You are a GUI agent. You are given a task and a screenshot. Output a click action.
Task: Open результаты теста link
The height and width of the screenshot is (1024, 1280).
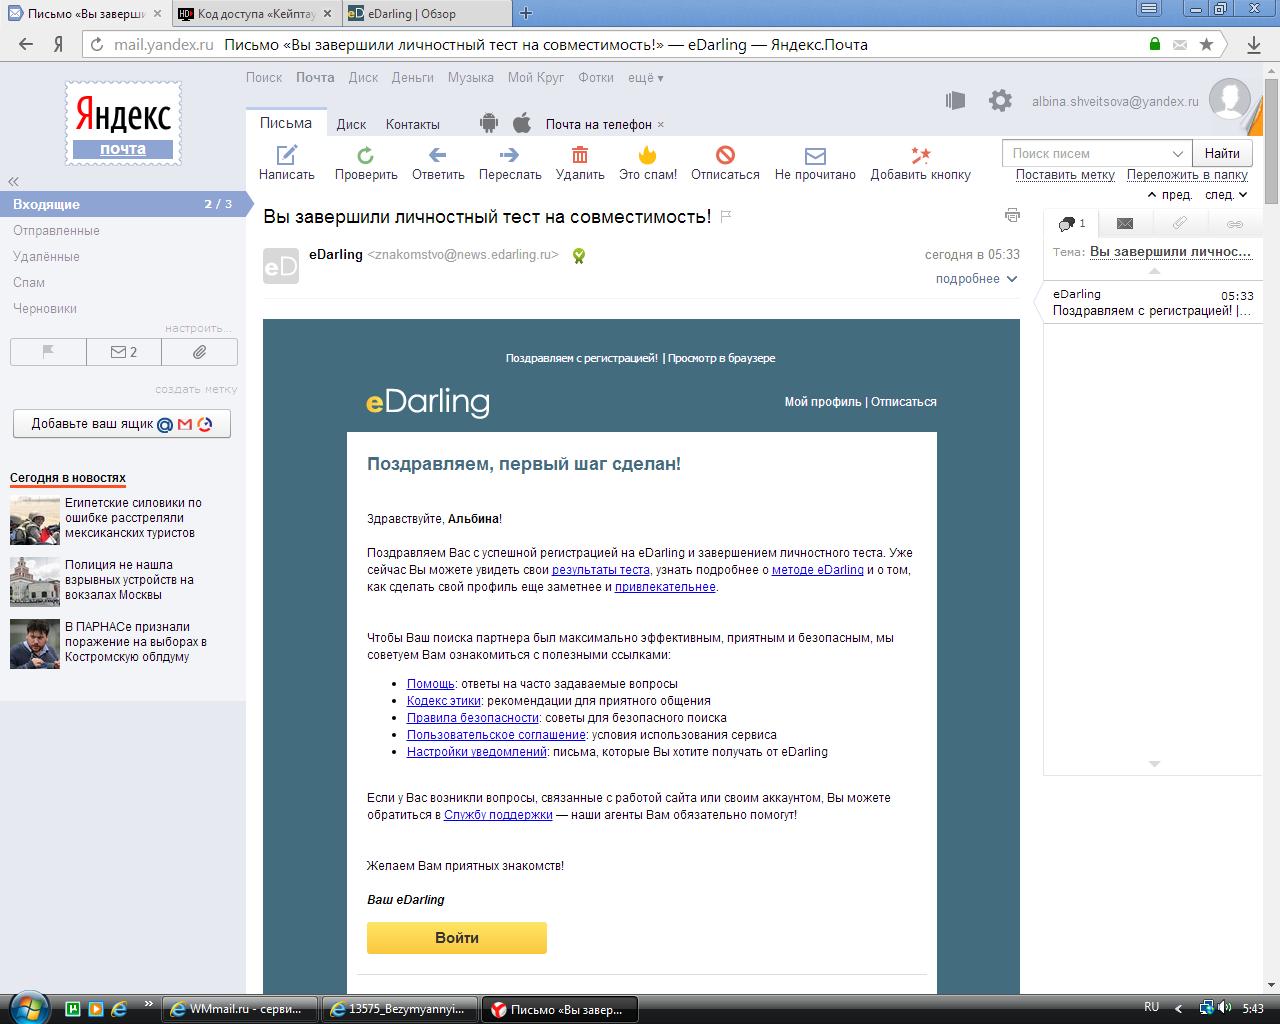tap(601, 570)
